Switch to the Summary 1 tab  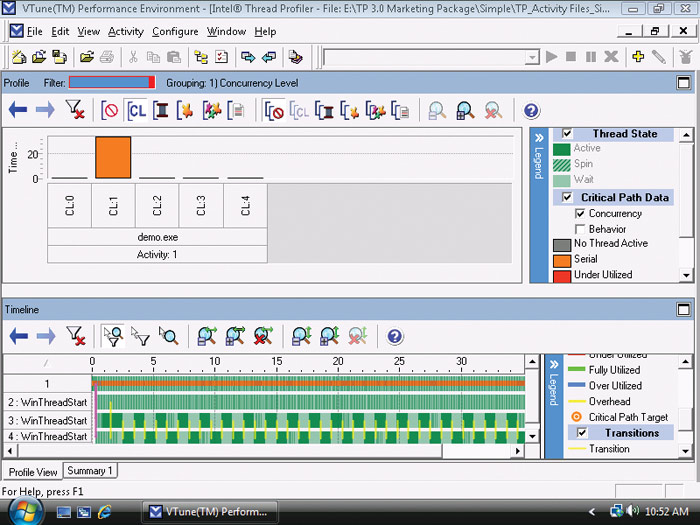click(90, 471)
